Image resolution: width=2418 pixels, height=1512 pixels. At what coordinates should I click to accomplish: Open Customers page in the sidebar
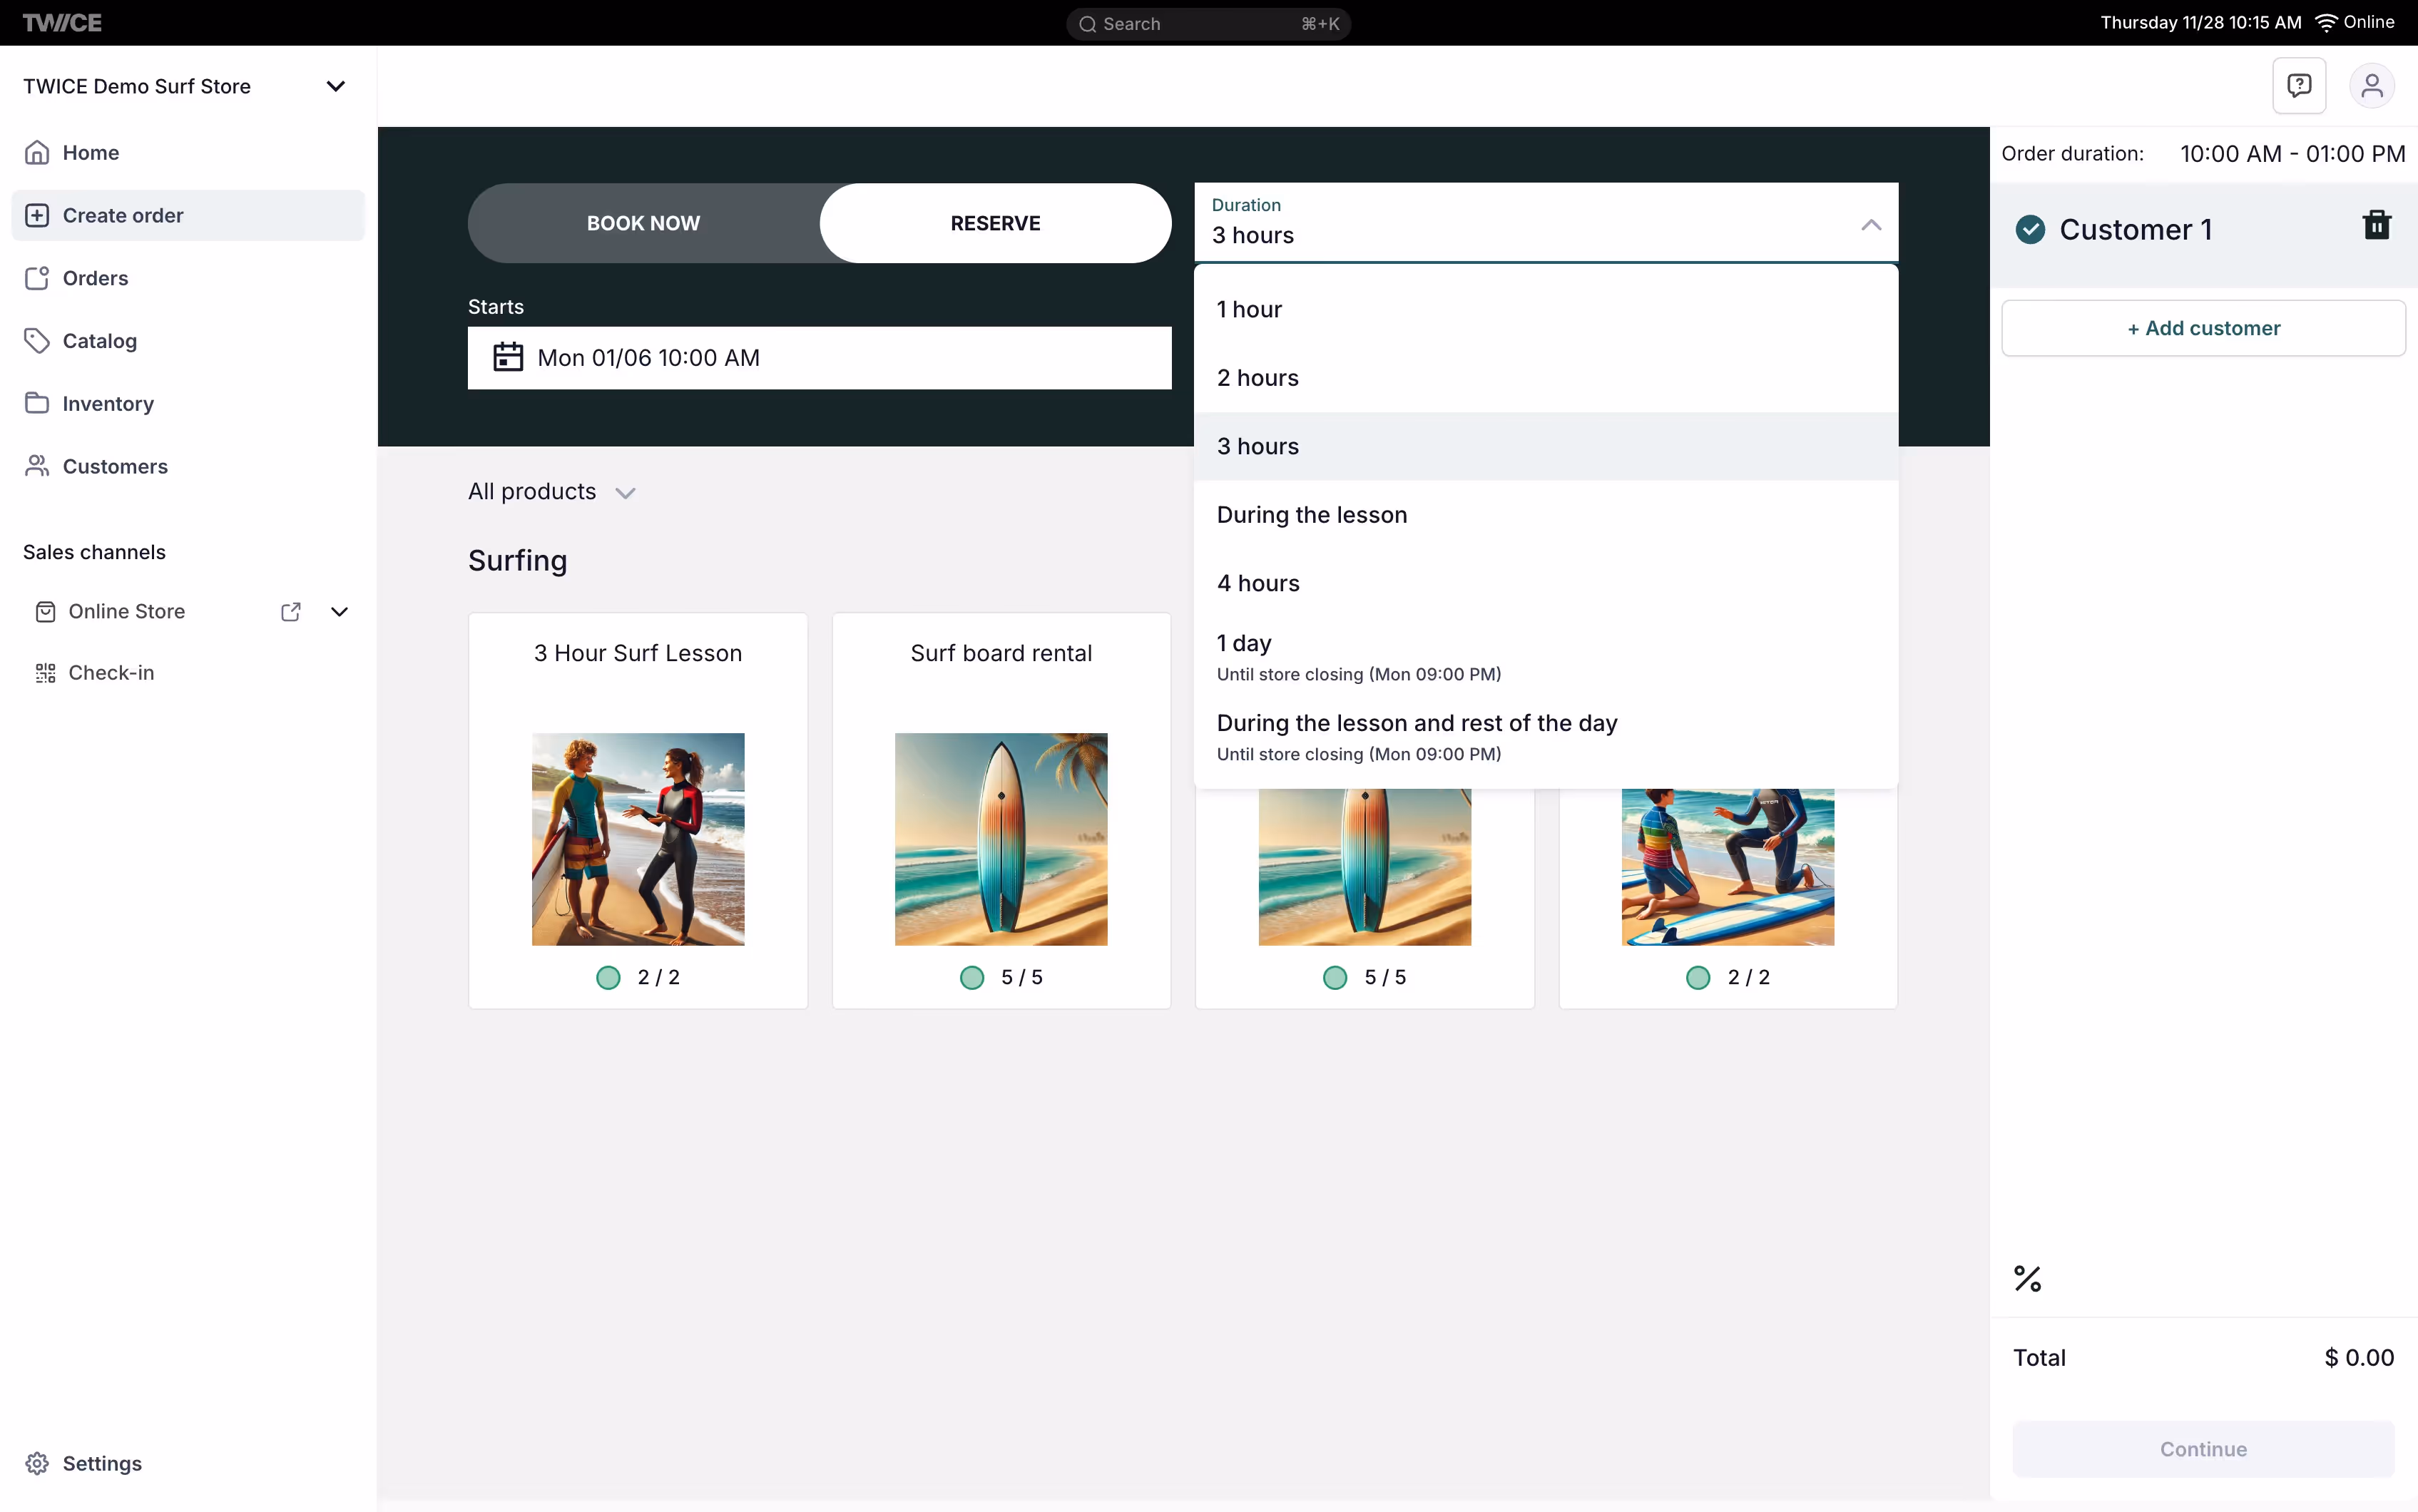[x=114, y=467]
